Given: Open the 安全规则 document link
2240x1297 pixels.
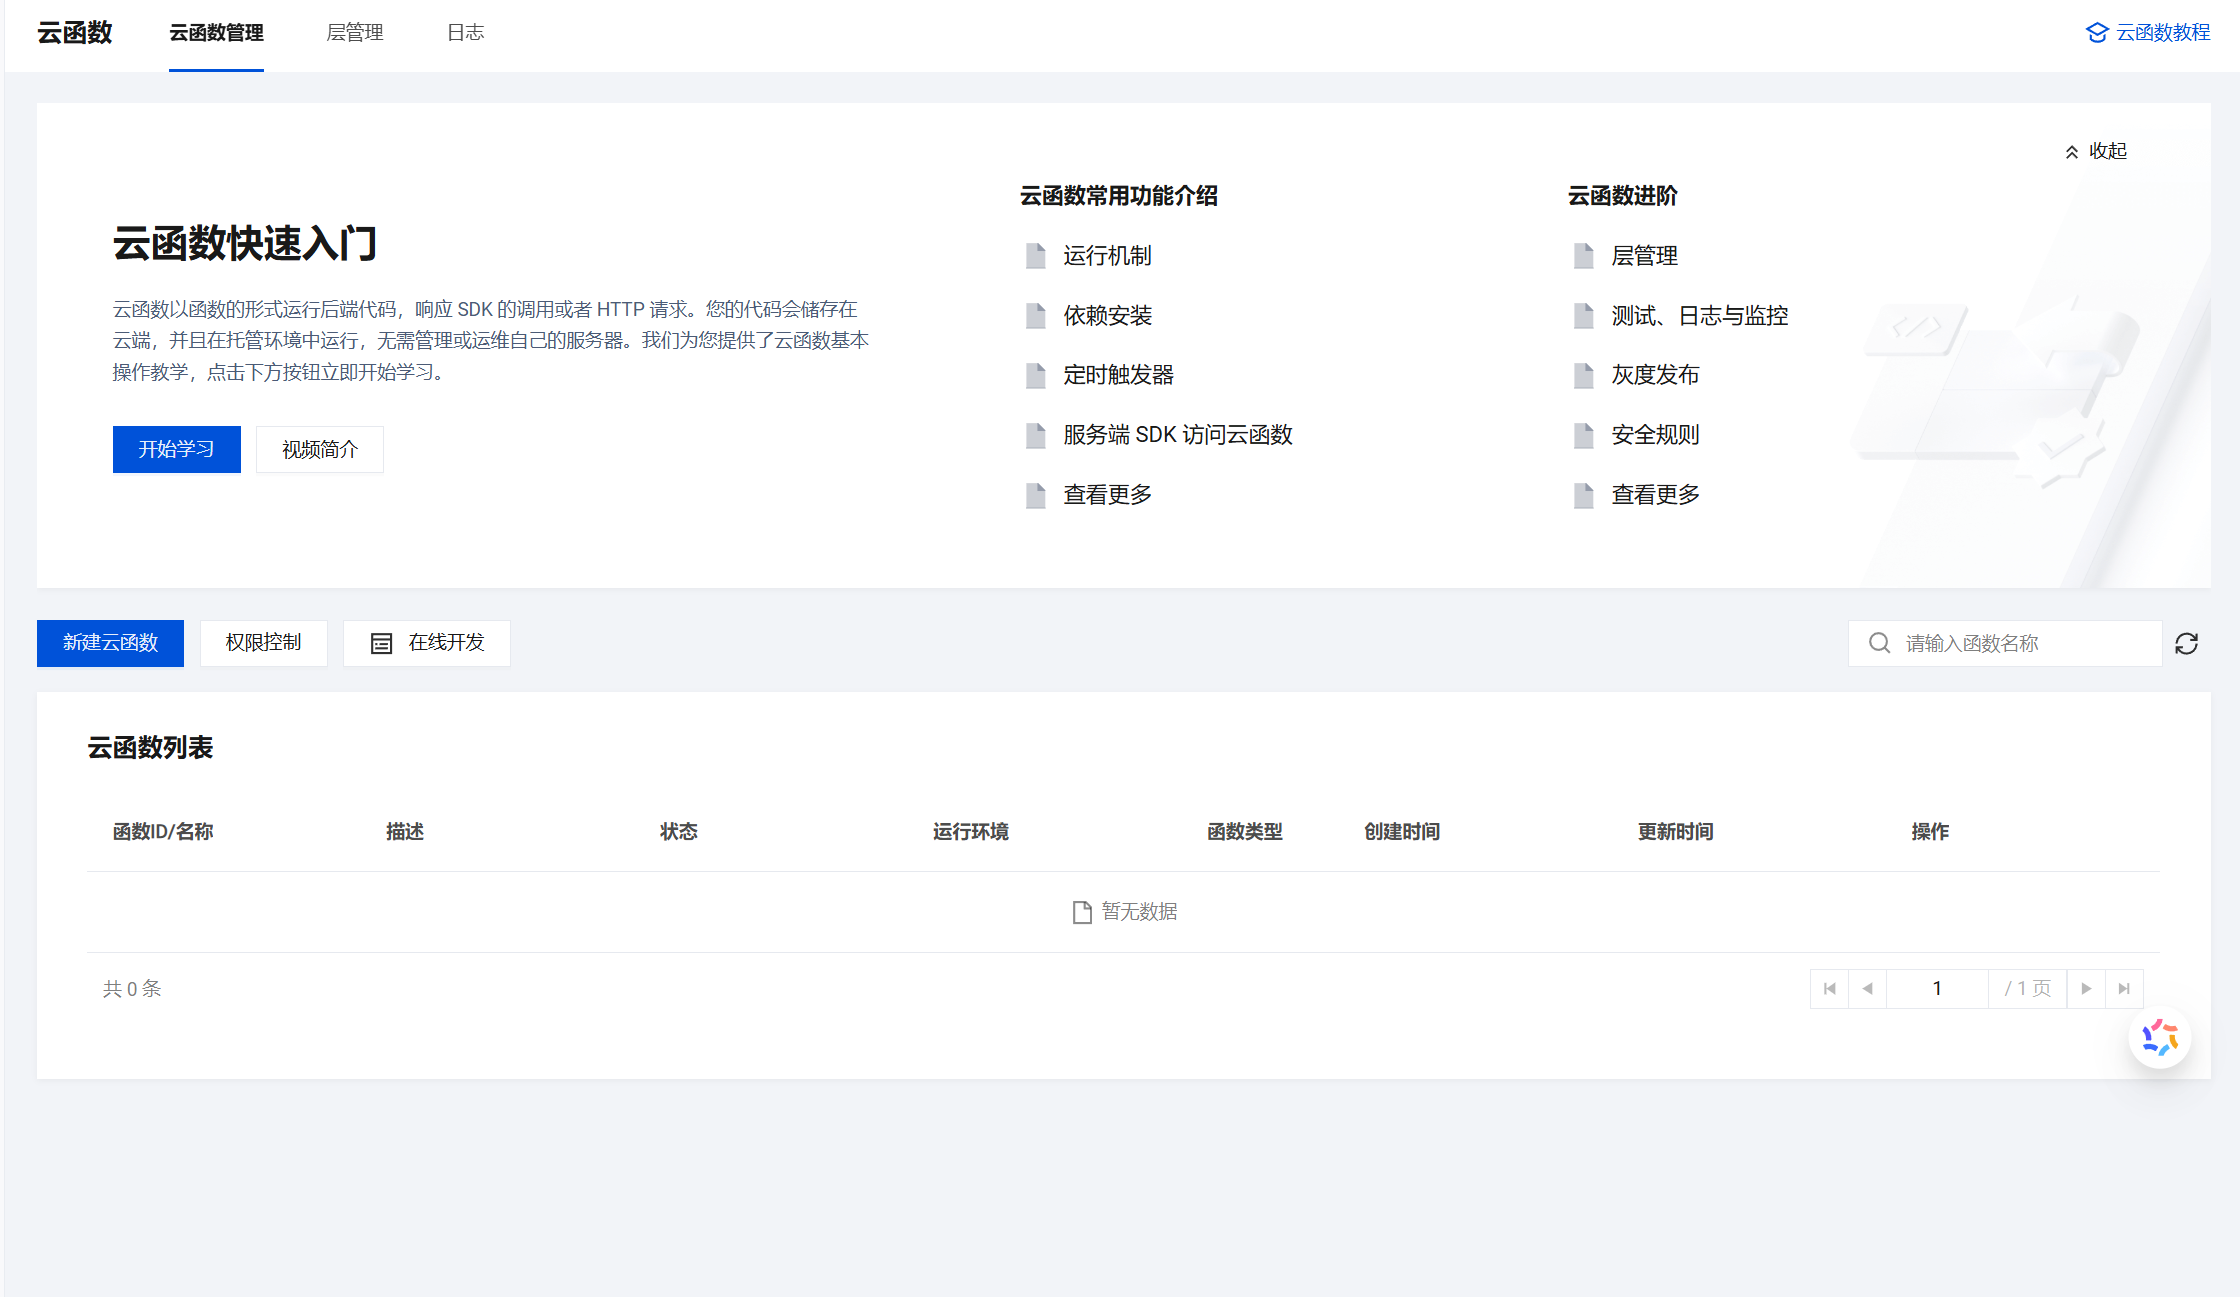Looking at the screenshot, I should coord(1655,435).
